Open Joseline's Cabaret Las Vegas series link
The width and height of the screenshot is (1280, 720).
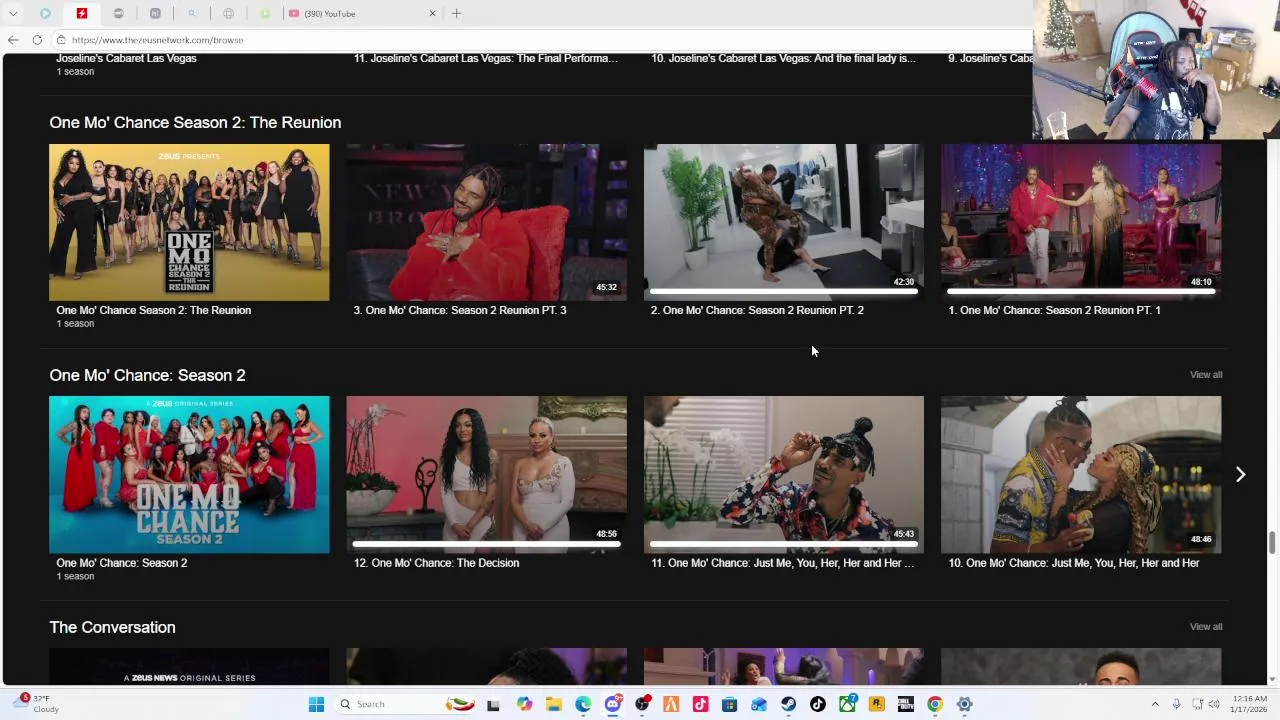126,58
